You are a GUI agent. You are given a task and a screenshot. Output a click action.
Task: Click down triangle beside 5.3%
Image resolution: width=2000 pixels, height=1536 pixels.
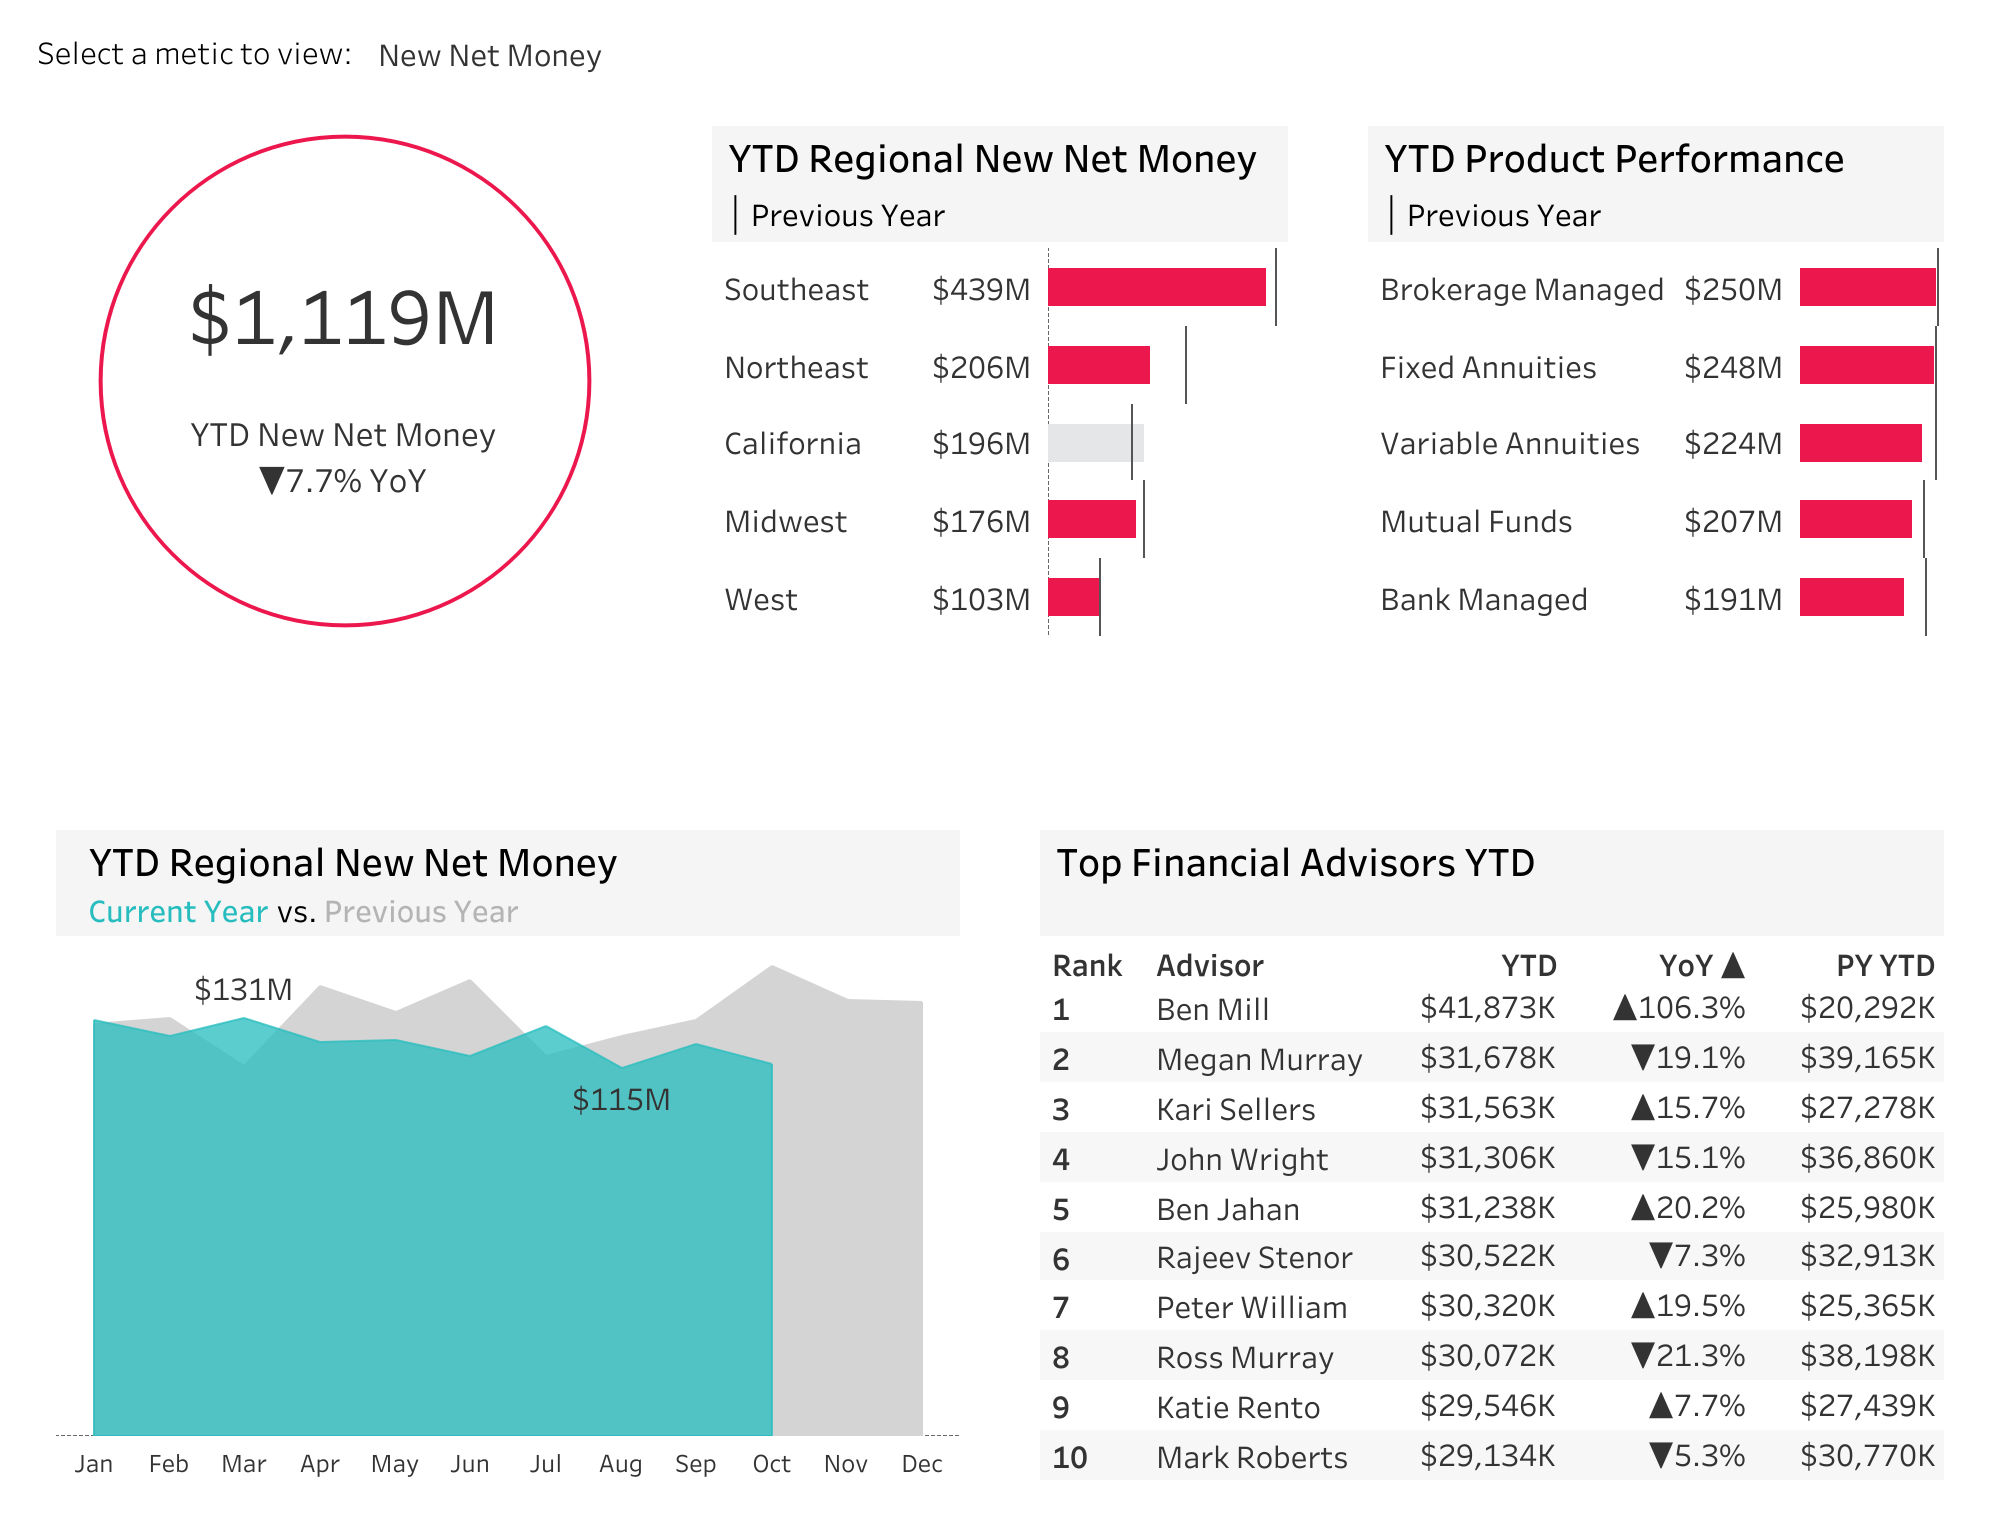(1661, 1455)
